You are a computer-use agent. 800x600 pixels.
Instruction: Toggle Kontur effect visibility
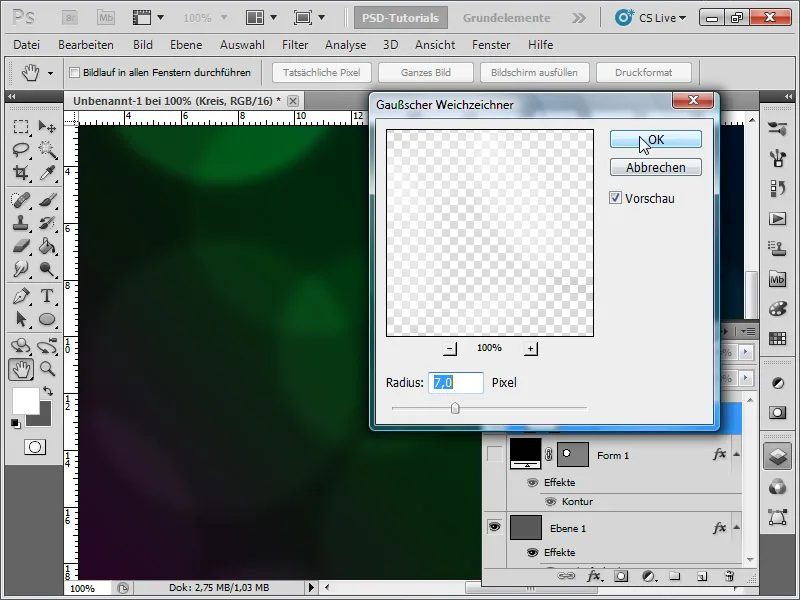click(x=550, y=502)
